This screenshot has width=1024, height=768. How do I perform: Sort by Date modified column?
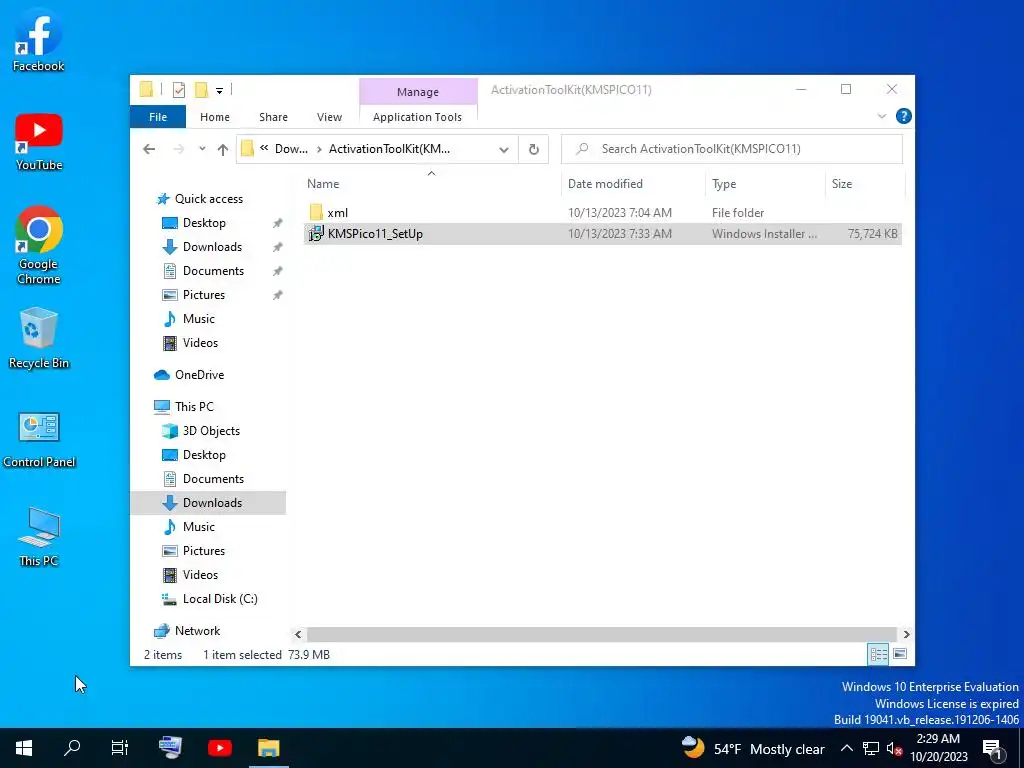pos(632,184)
